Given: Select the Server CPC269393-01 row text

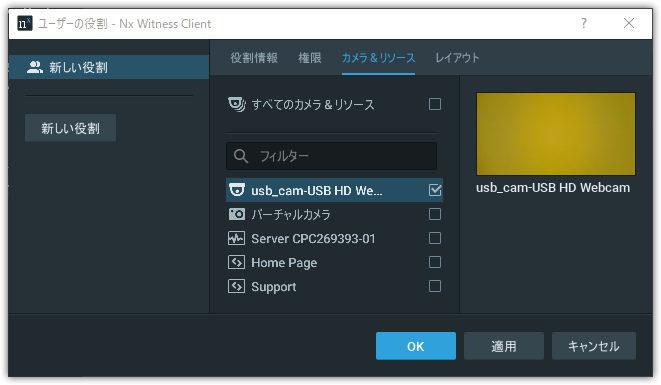Looking at the screenshot, I should coord(313,239).
